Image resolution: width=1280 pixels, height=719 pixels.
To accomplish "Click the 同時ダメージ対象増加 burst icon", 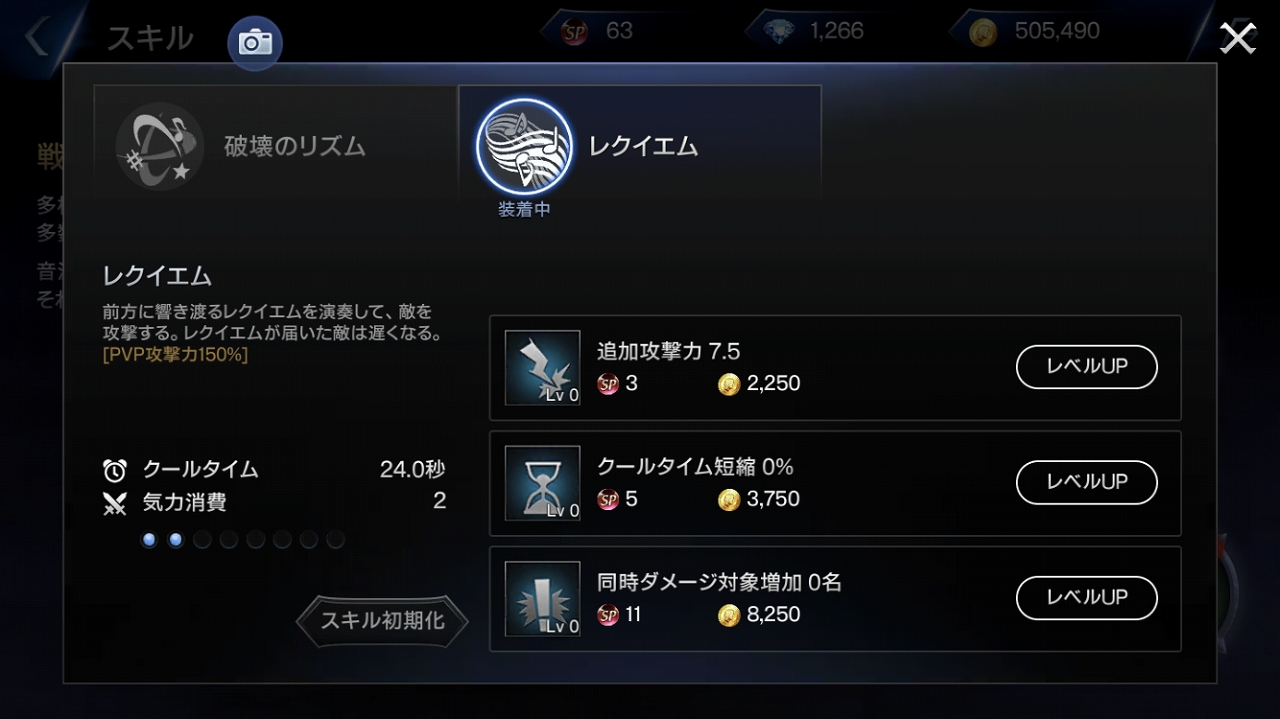I will pos(543,599).
